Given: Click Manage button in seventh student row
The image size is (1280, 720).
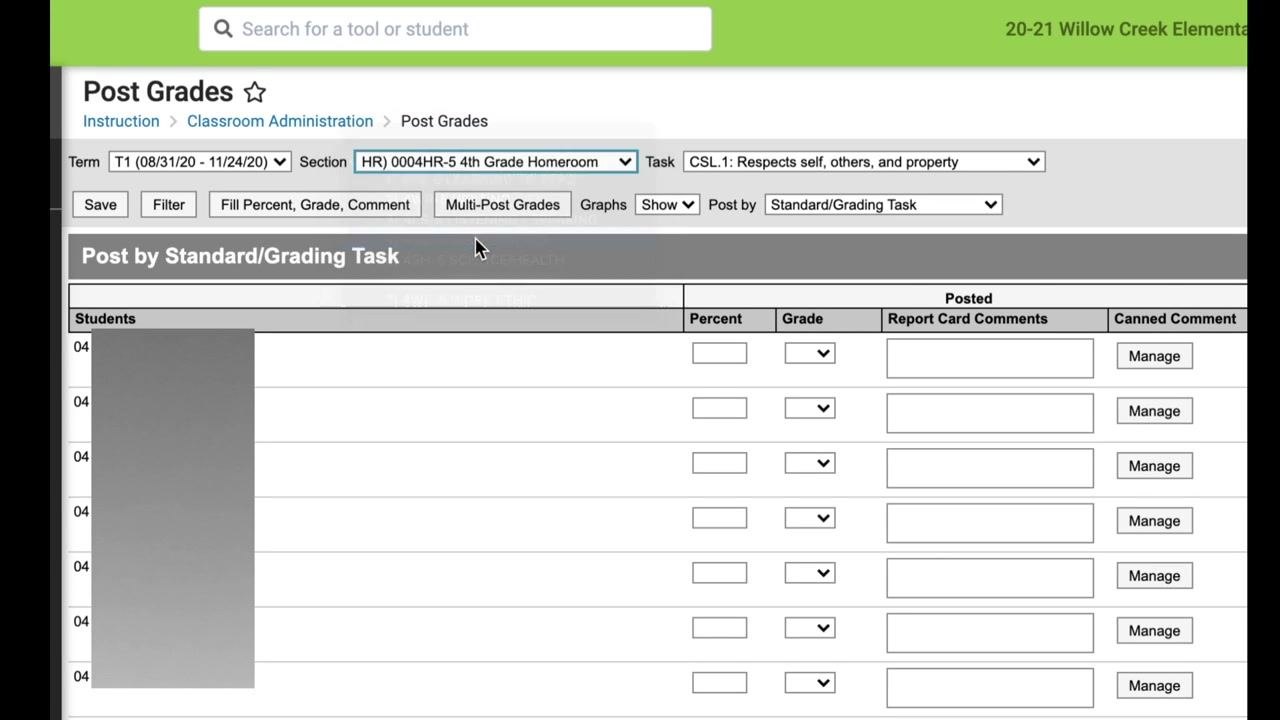Looking at the screenshot, I should 1154,686.
